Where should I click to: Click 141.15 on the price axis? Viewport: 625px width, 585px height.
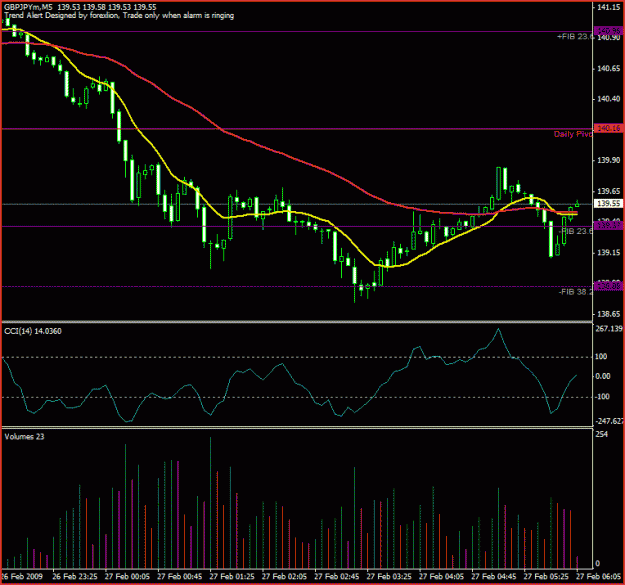point(609,7)
